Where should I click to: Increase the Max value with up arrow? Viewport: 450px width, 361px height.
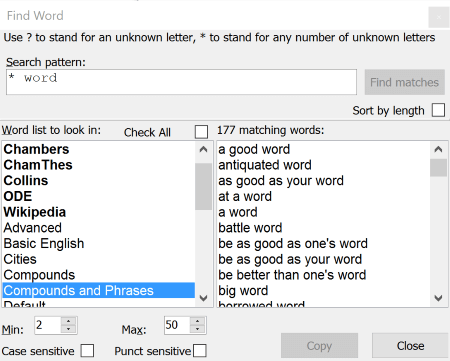click(198, 321)
